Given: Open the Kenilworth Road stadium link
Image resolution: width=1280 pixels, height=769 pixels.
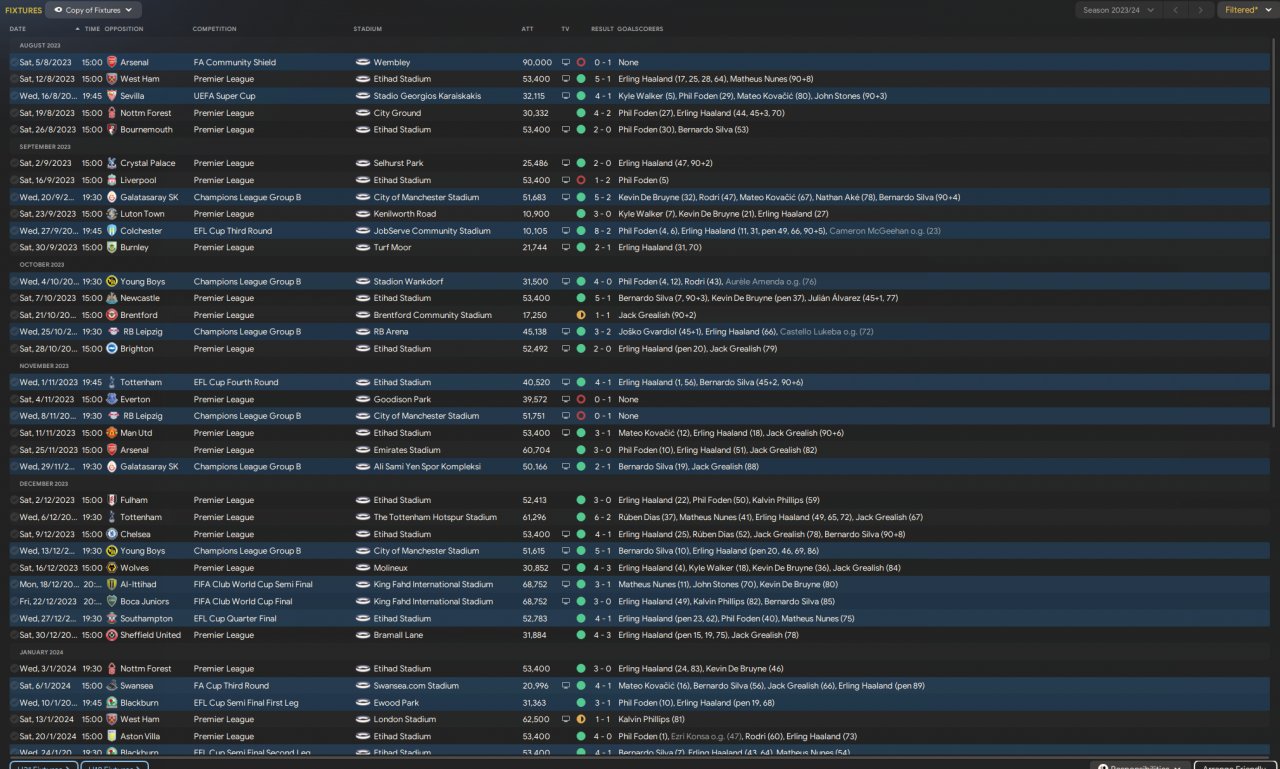Looking at the screenshot, I should (x=405, y=214).
